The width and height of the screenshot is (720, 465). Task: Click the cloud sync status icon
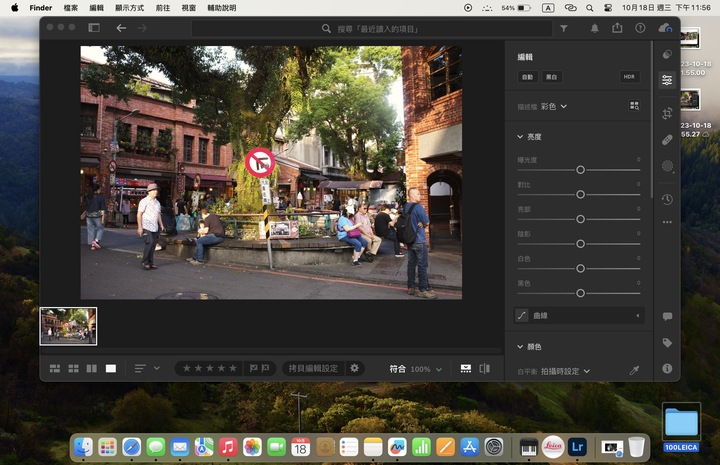(x=665, y=28)
